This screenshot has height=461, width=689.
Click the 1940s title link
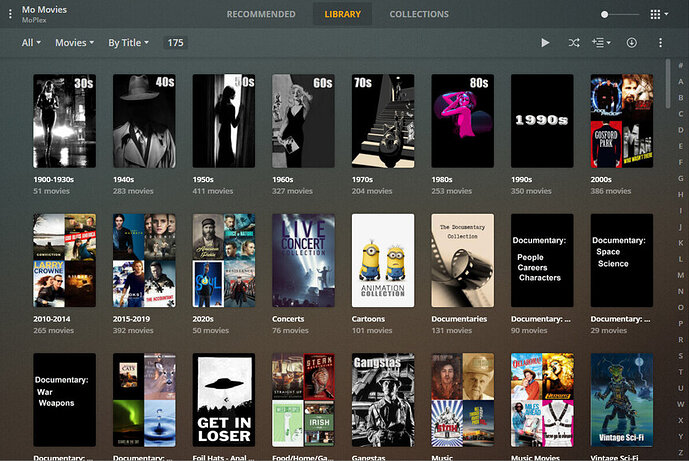pyautogui.click(x=123, y=179)
